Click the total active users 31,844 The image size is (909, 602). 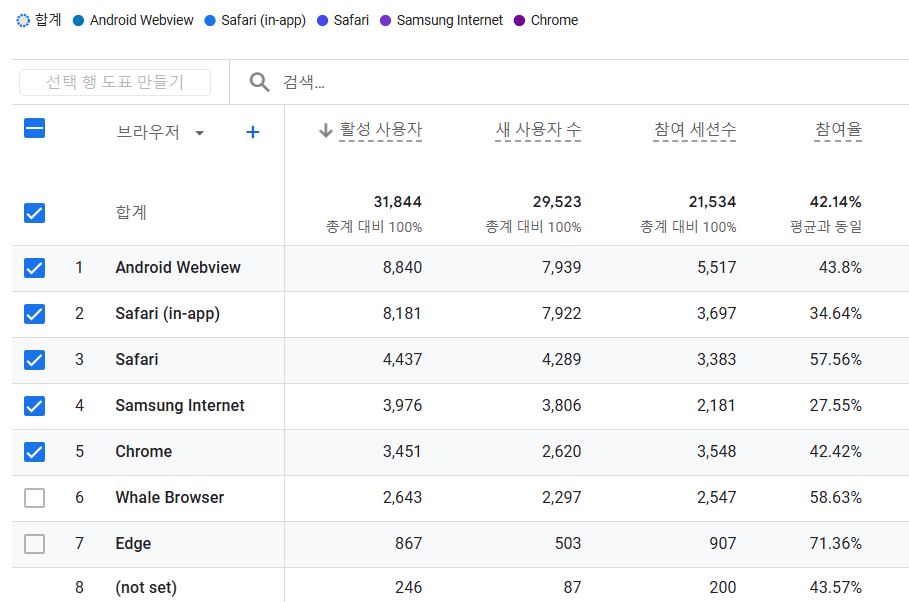click(398, 202)
